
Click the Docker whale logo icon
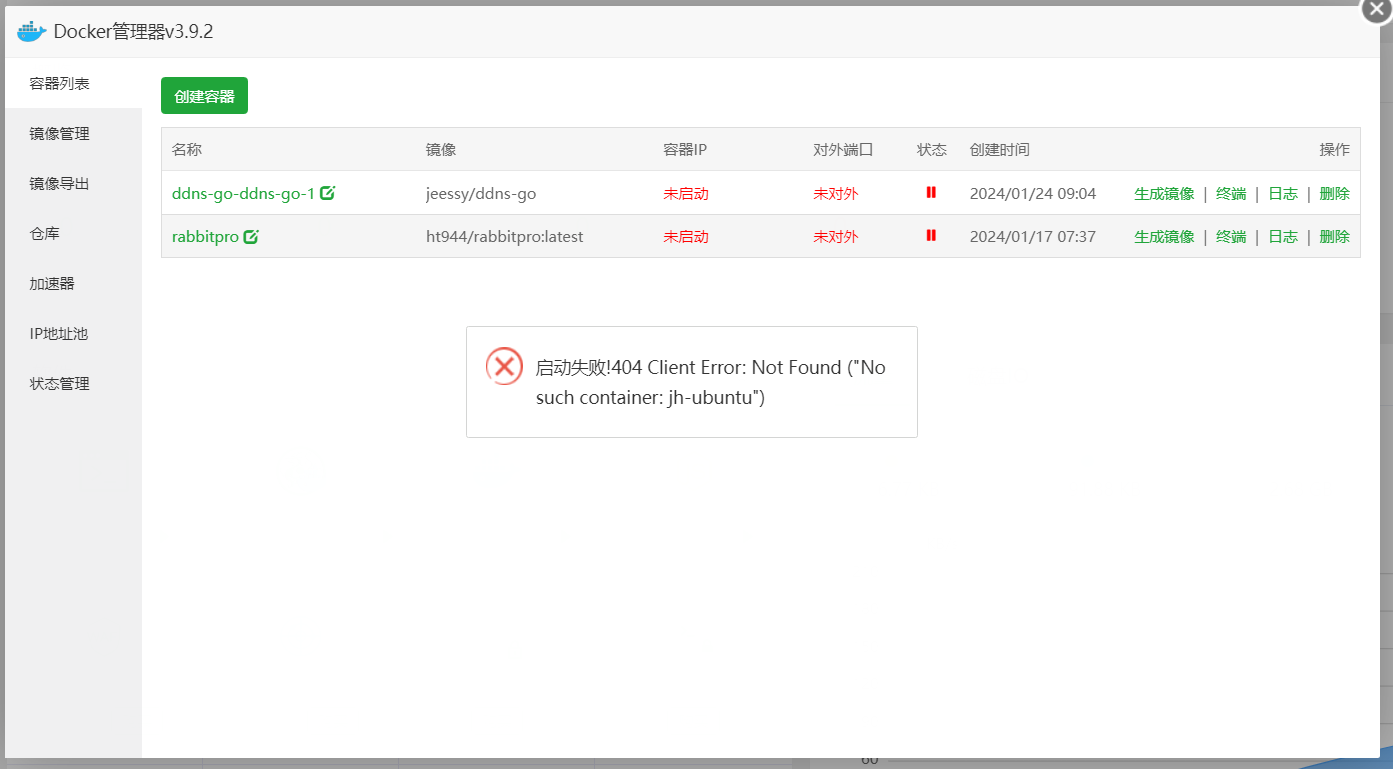point(32,31)
